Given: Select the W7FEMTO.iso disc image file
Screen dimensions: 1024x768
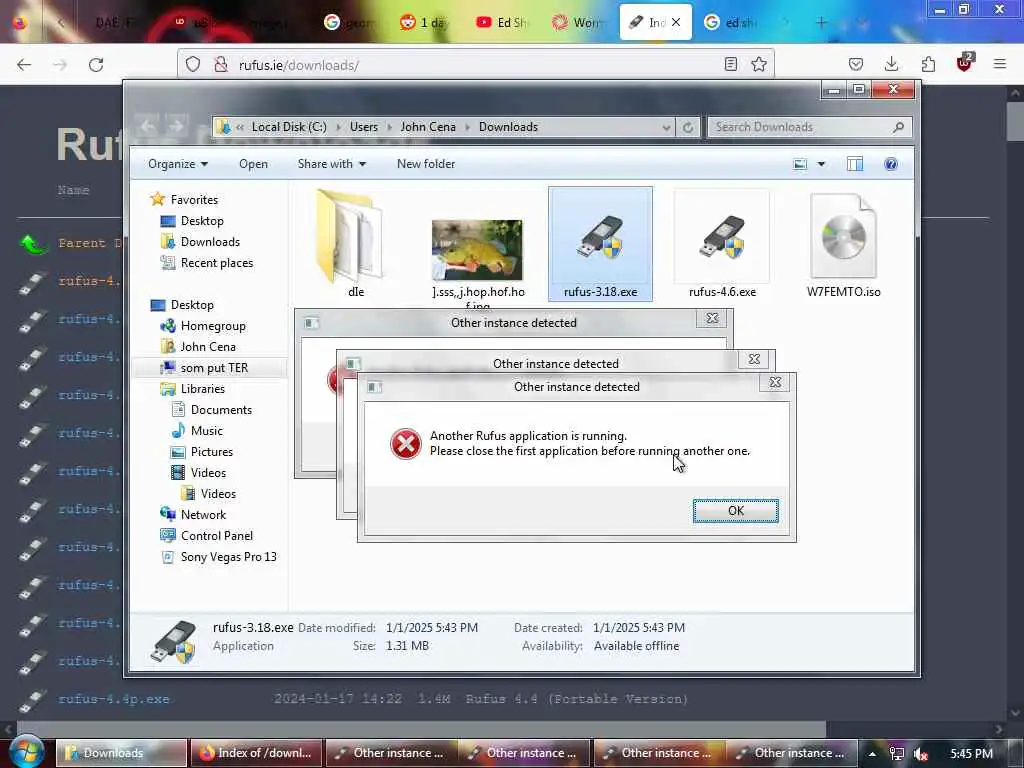Looking at the screenshot, I should point(843,244).
